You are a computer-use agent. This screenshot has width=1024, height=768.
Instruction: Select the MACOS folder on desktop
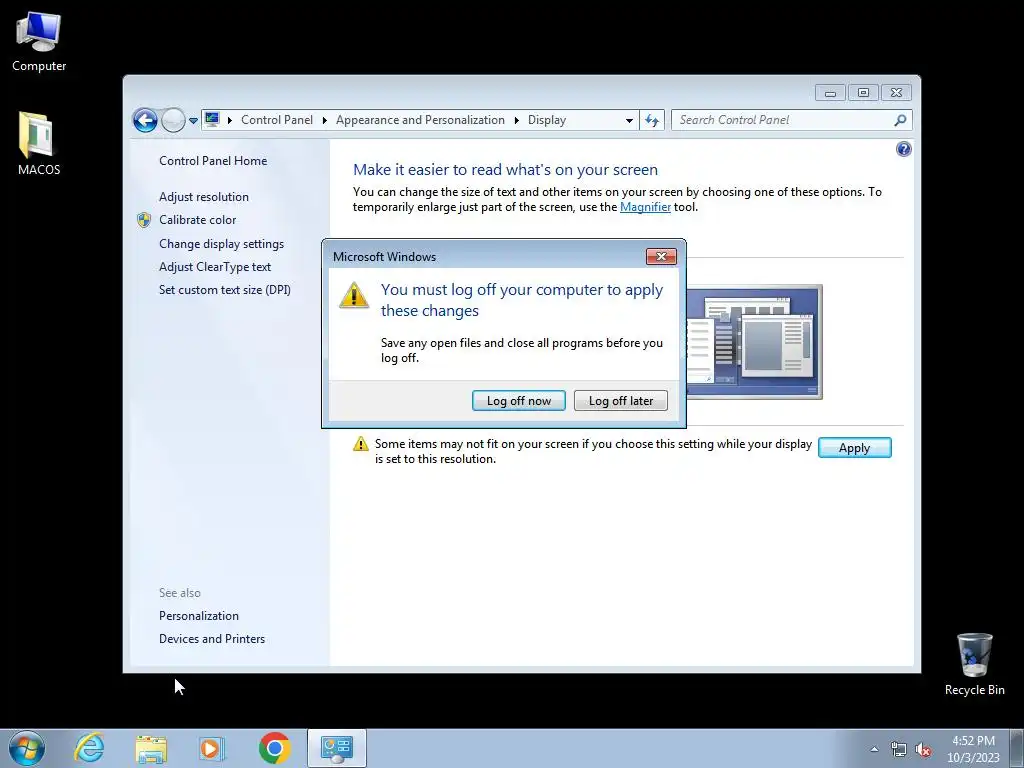tap(39, 144)
